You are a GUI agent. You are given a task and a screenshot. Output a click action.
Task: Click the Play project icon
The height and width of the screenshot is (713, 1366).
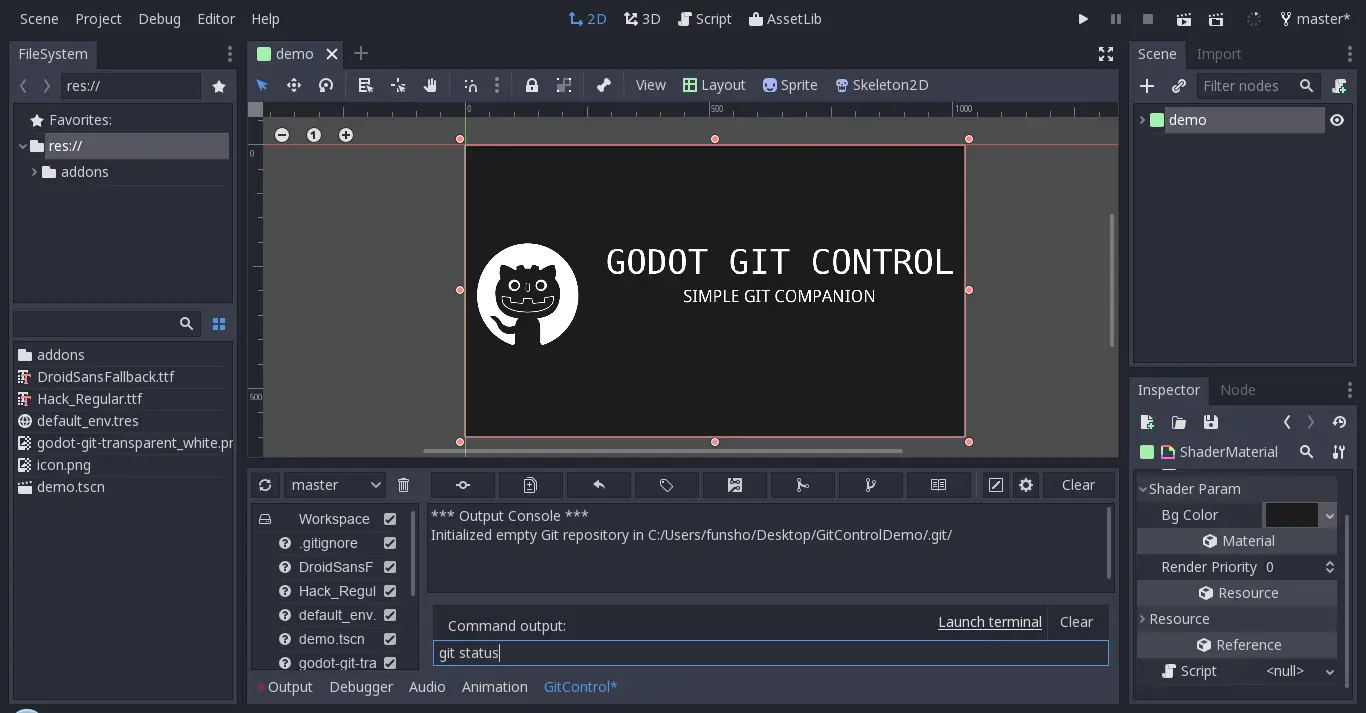[x=1083, y=19]
